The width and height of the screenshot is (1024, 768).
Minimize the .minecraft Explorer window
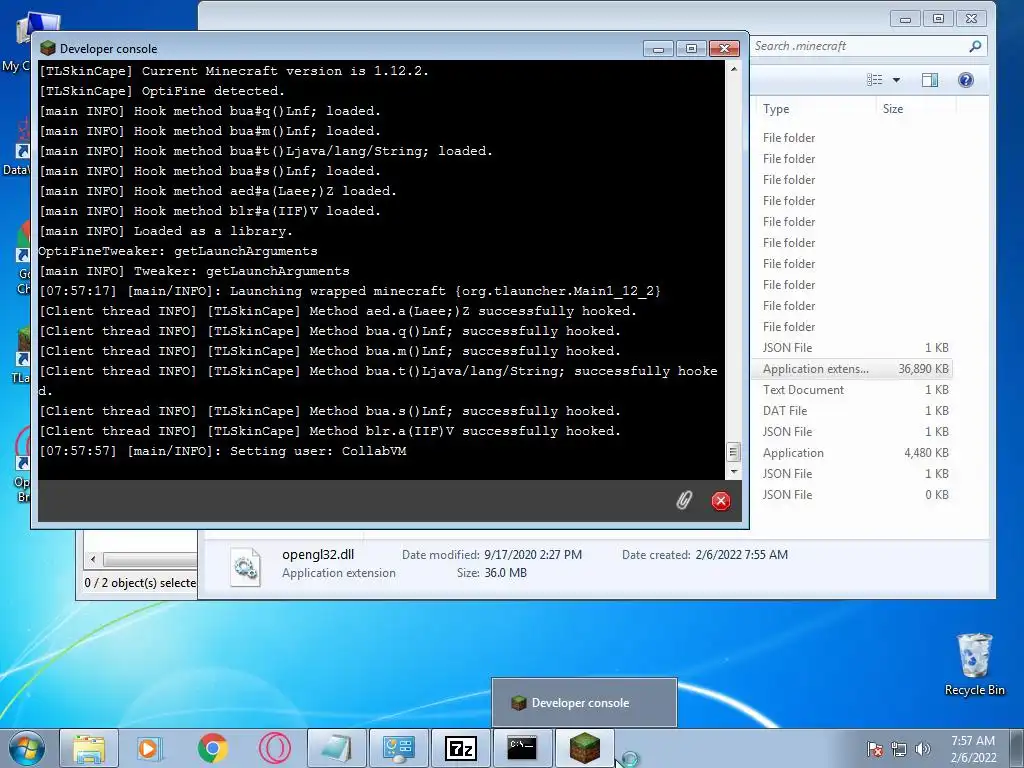905,19
